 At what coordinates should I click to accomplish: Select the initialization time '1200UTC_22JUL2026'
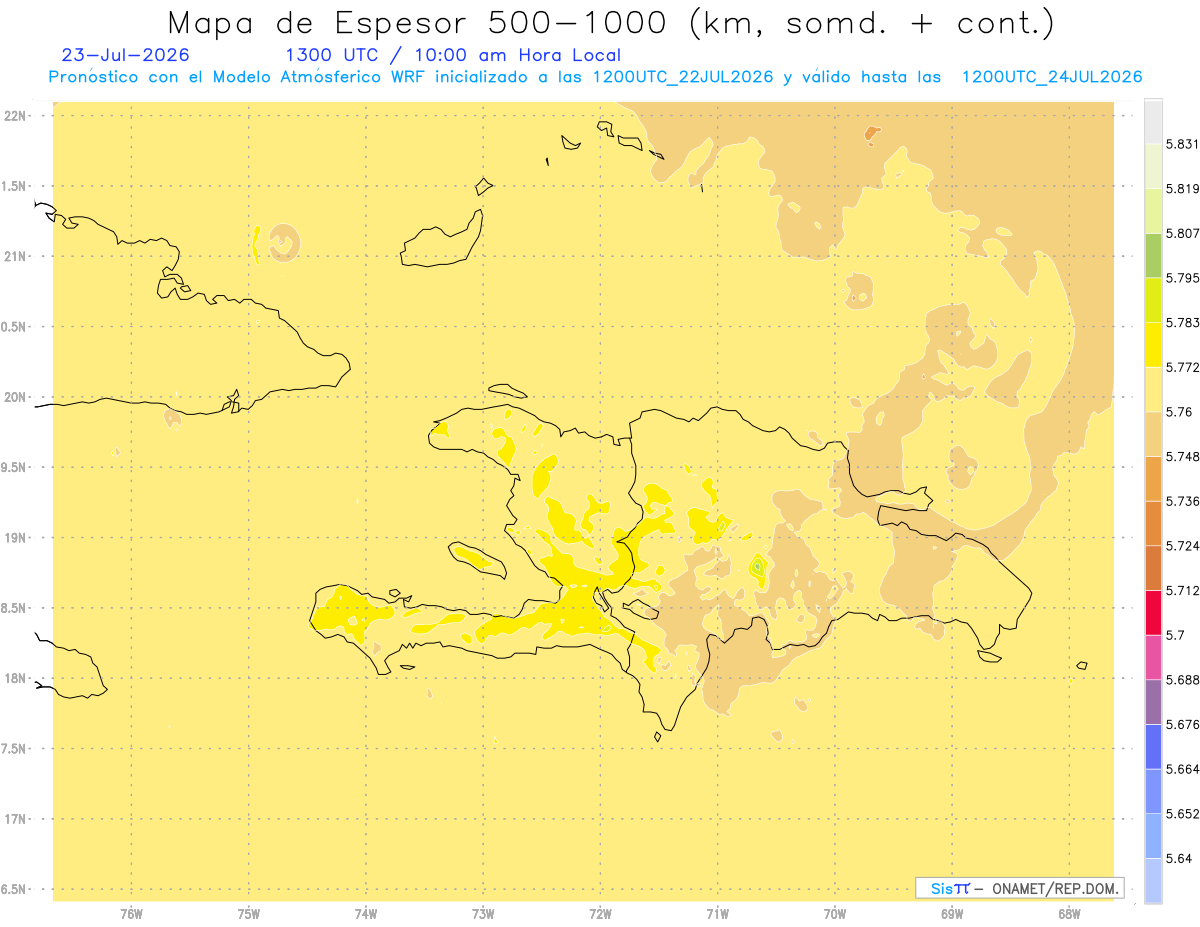[x=683, y=77]
